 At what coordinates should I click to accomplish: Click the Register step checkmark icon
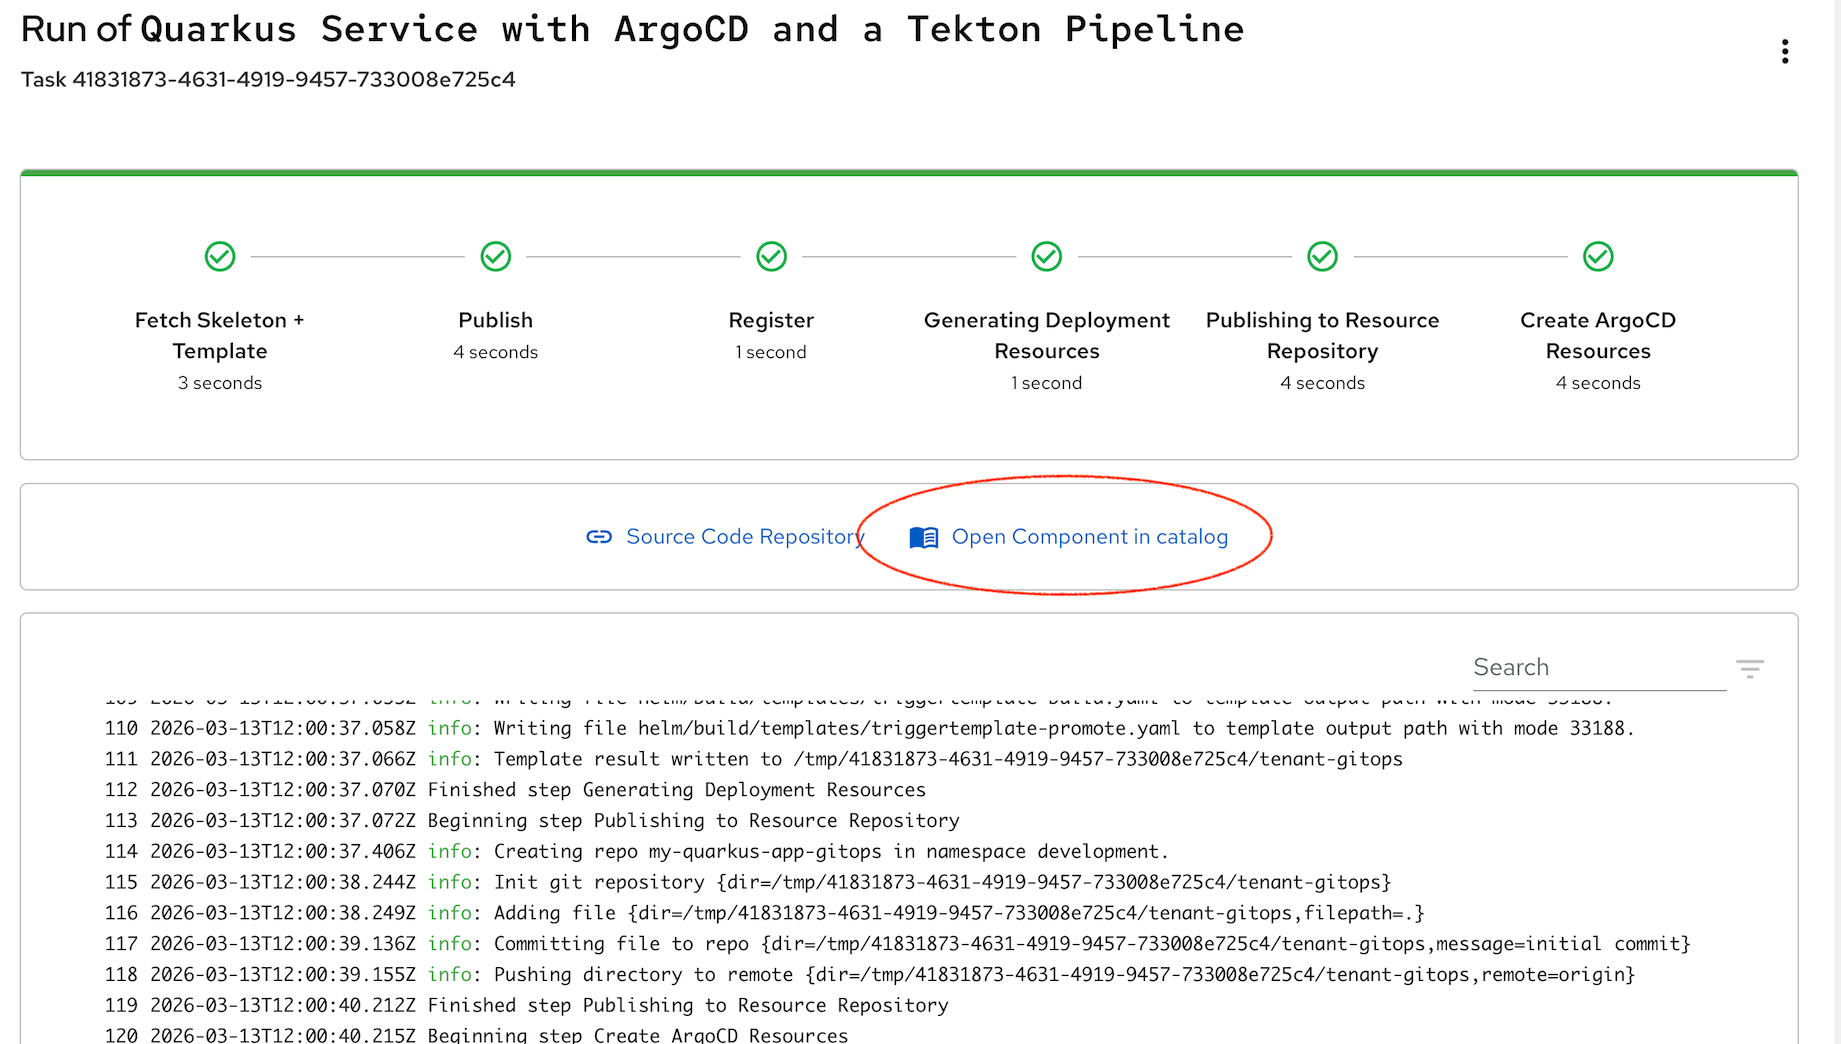tap(771, 257)
